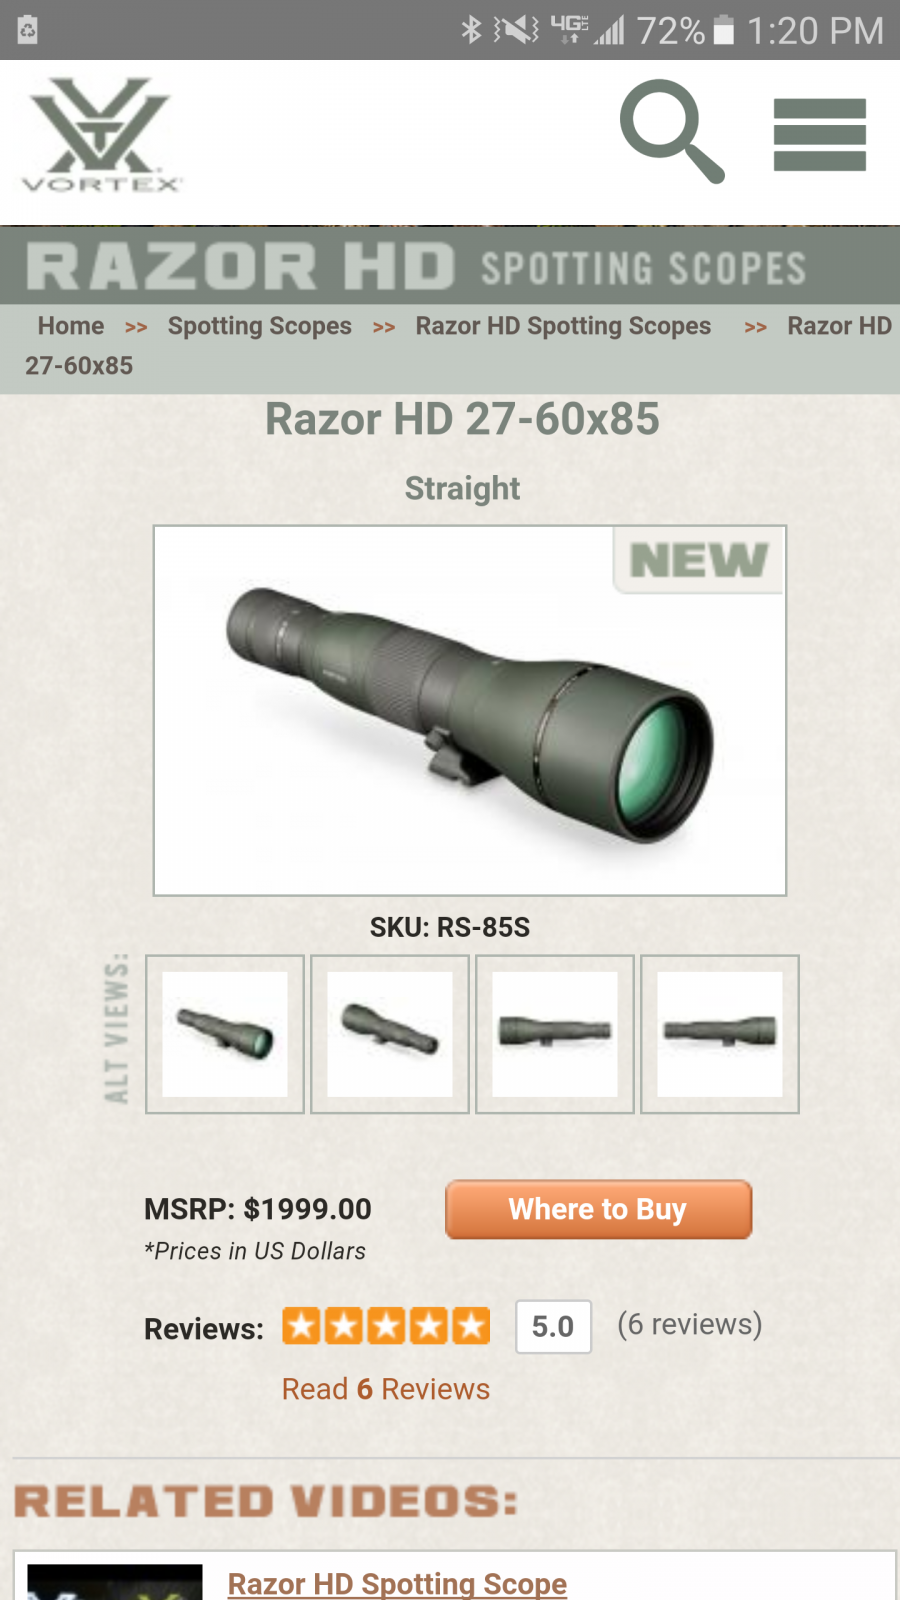Go to Home breadcrumb
This screenshot has width=900, height=1600.
70,326
